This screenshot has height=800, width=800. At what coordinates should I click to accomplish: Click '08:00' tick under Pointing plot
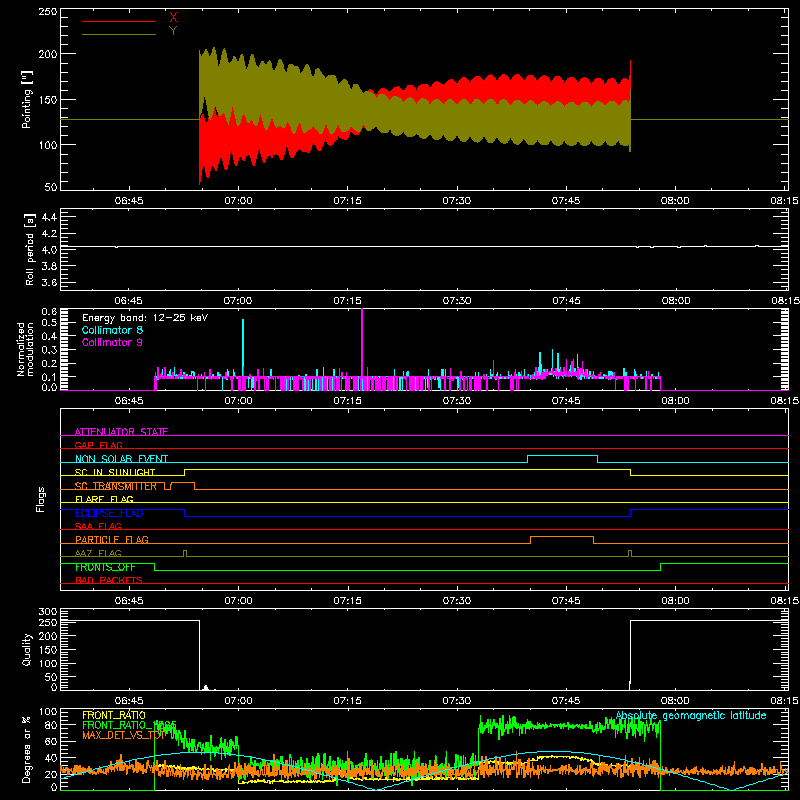tap(675, 201)
